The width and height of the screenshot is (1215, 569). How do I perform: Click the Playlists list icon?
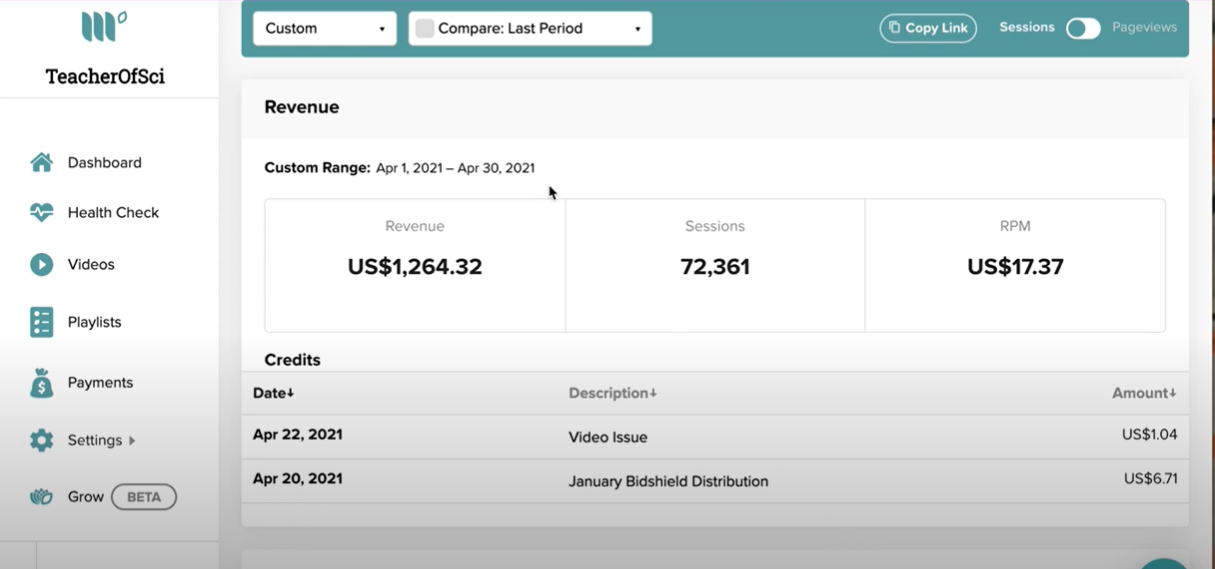tap(41, 322)
